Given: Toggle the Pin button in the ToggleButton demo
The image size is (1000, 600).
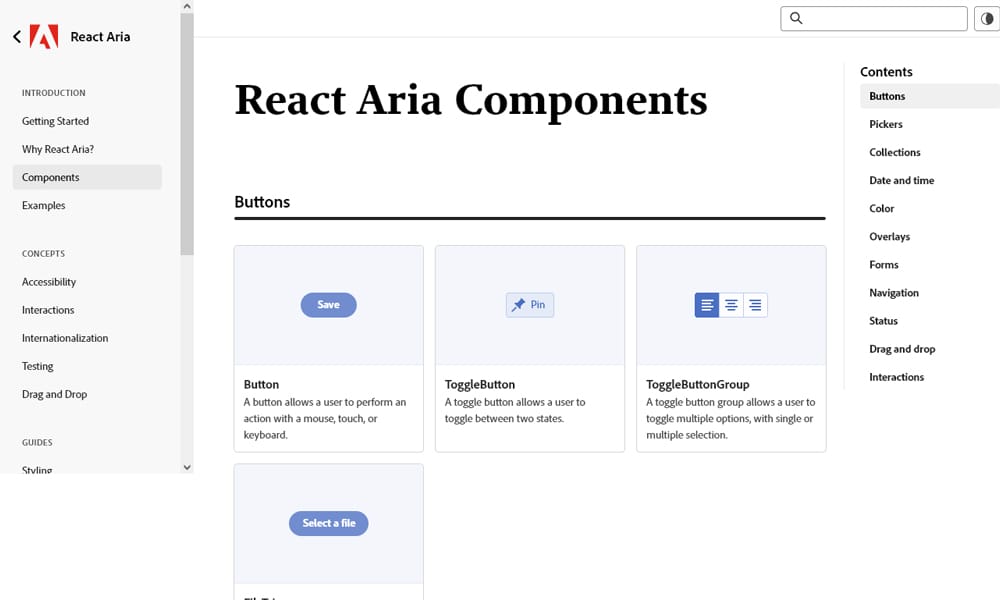Looking at the screenshot, I should [529, 305].
